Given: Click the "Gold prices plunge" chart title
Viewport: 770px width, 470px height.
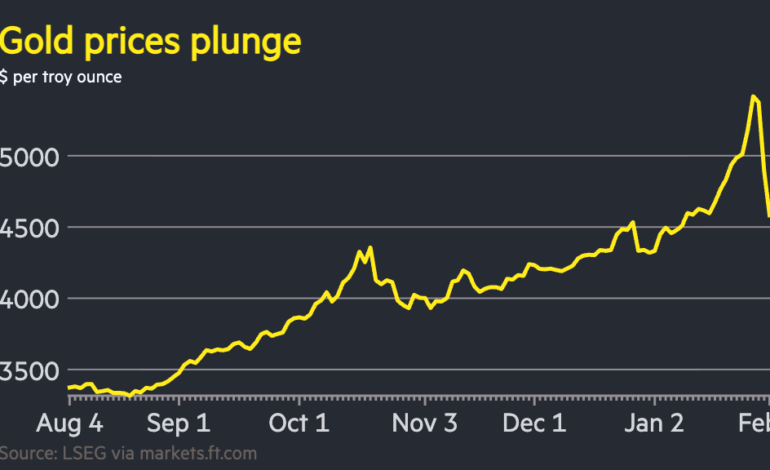Looking at the screenshot, I should 150,43.
